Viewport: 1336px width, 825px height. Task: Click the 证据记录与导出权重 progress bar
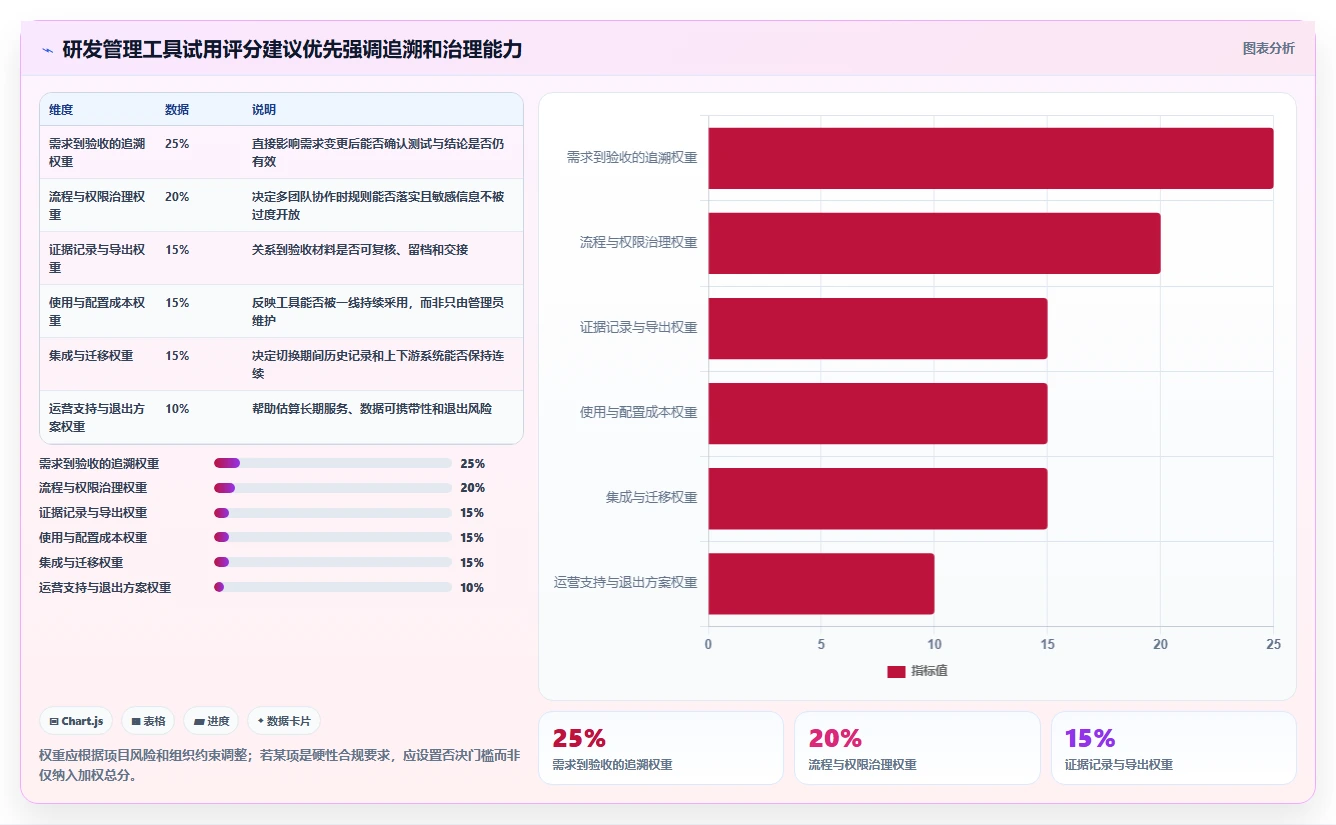[333, 513]
